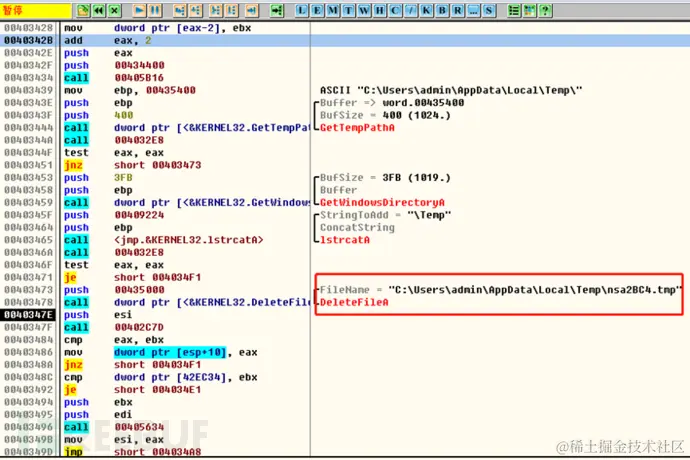690x460 pixels.
Task: Click the 'call 00405B16' instruction
Action: tap(114, 78)
